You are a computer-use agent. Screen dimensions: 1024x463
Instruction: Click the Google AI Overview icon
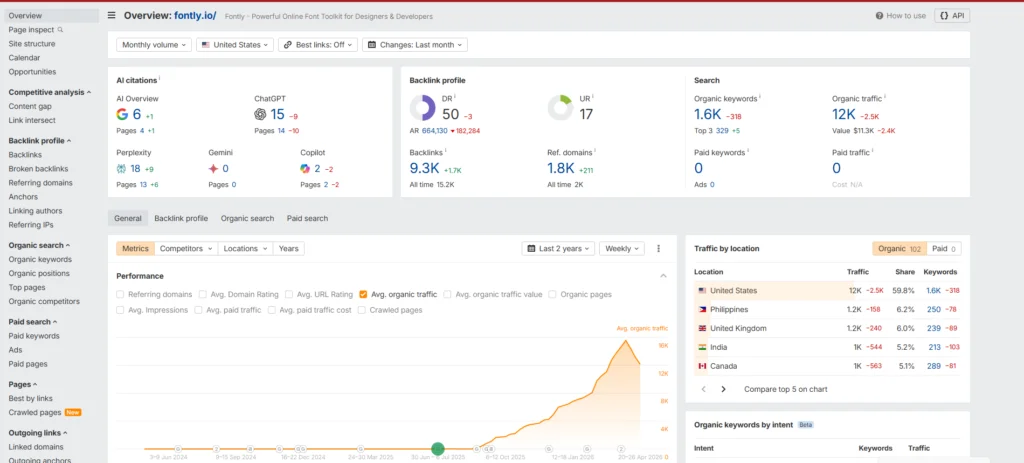122,114
